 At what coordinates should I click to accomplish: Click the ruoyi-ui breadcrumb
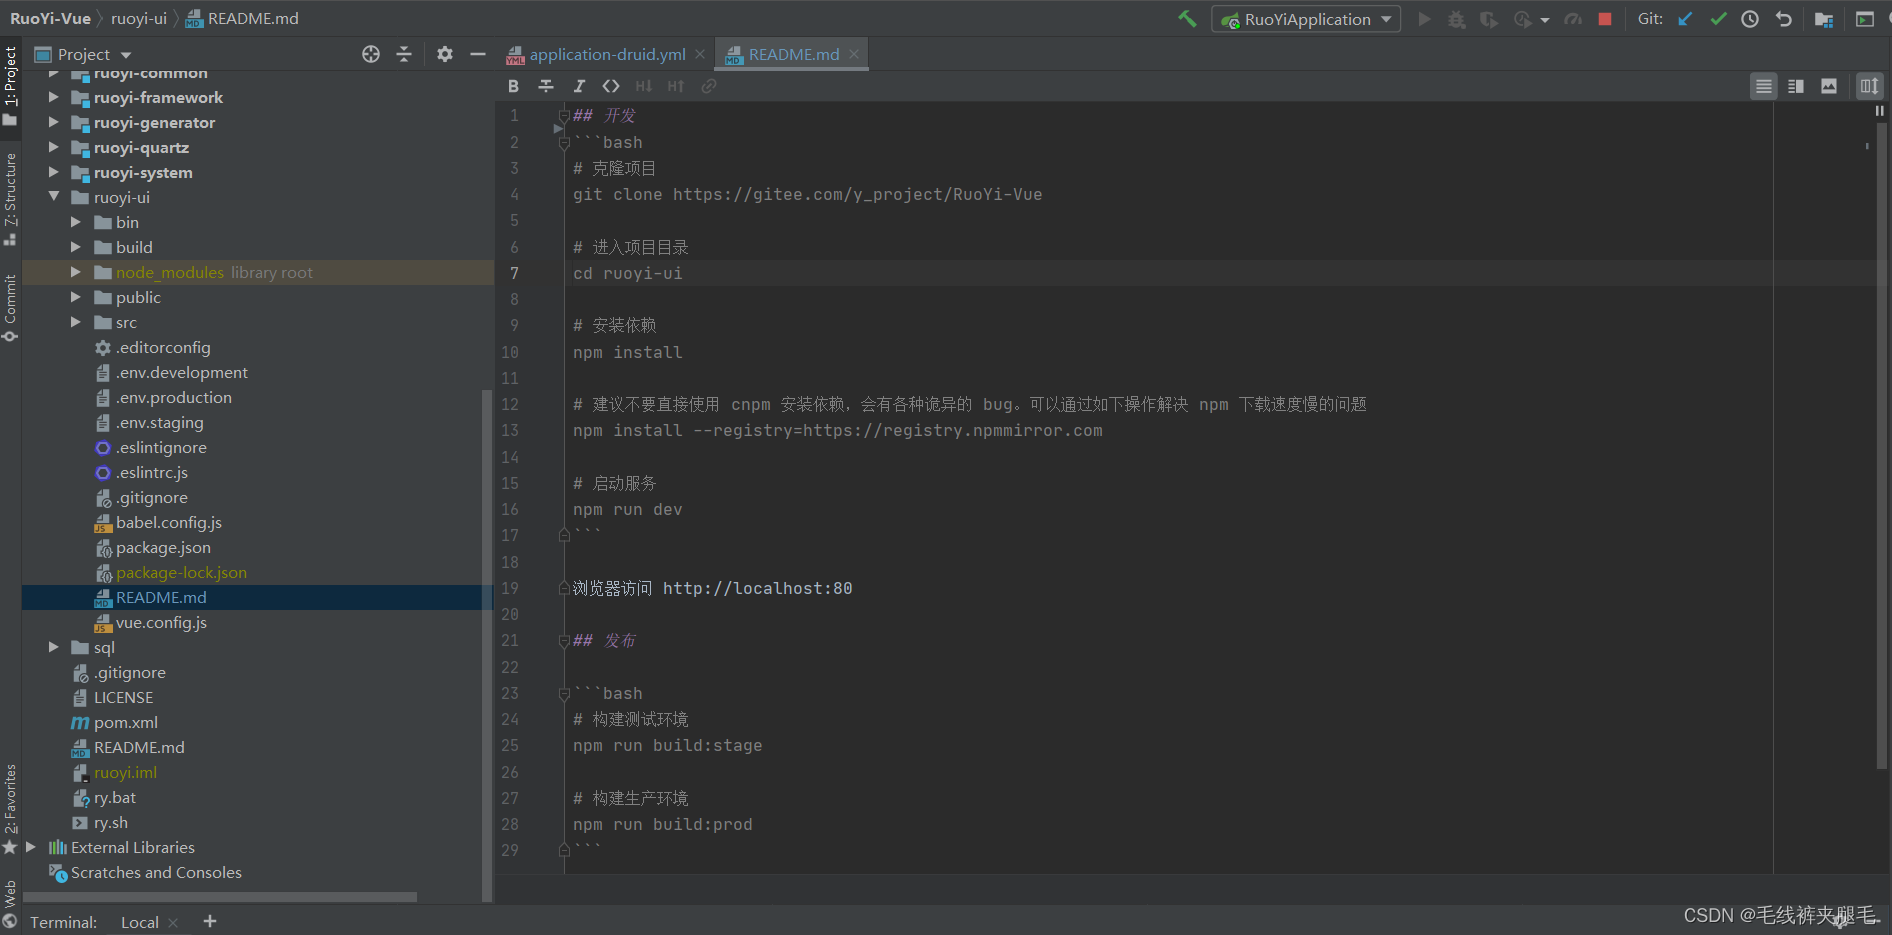pyautogui.click(x=139, y=18)
